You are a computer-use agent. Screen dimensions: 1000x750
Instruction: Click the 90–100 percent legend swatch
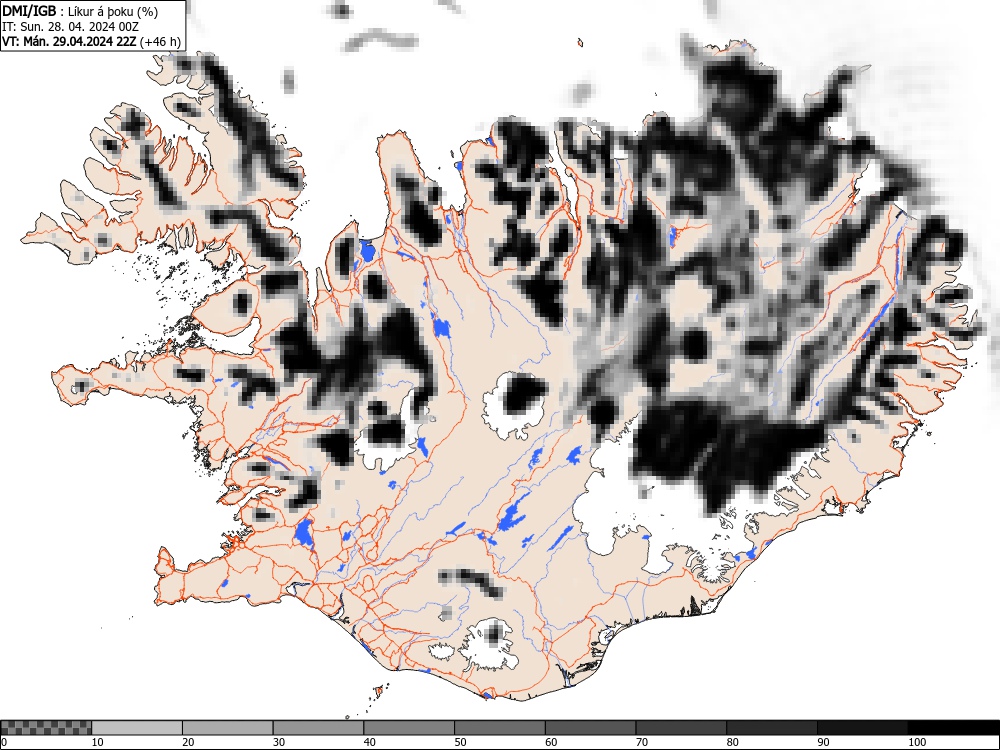pyautogui.click(x=862, y=728)
